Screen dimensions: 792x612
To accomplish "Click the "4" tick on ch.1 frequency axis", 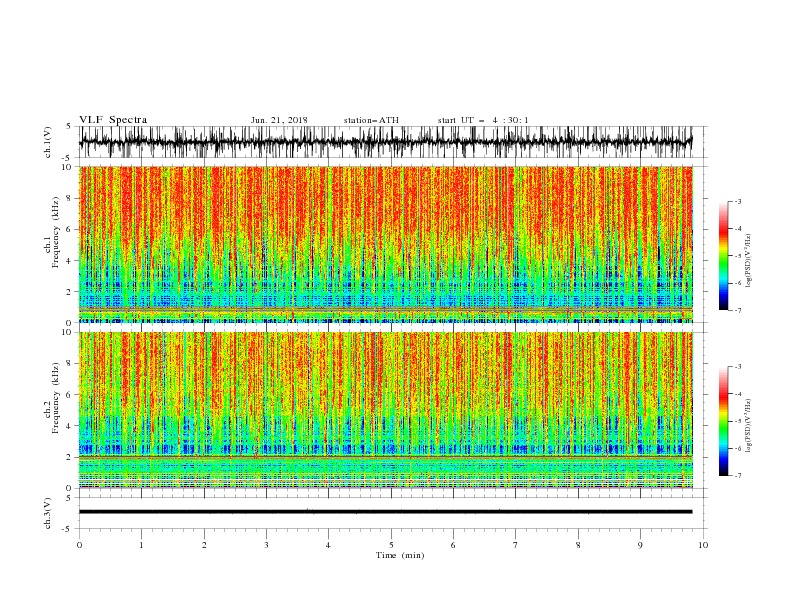I will [70, 261].
